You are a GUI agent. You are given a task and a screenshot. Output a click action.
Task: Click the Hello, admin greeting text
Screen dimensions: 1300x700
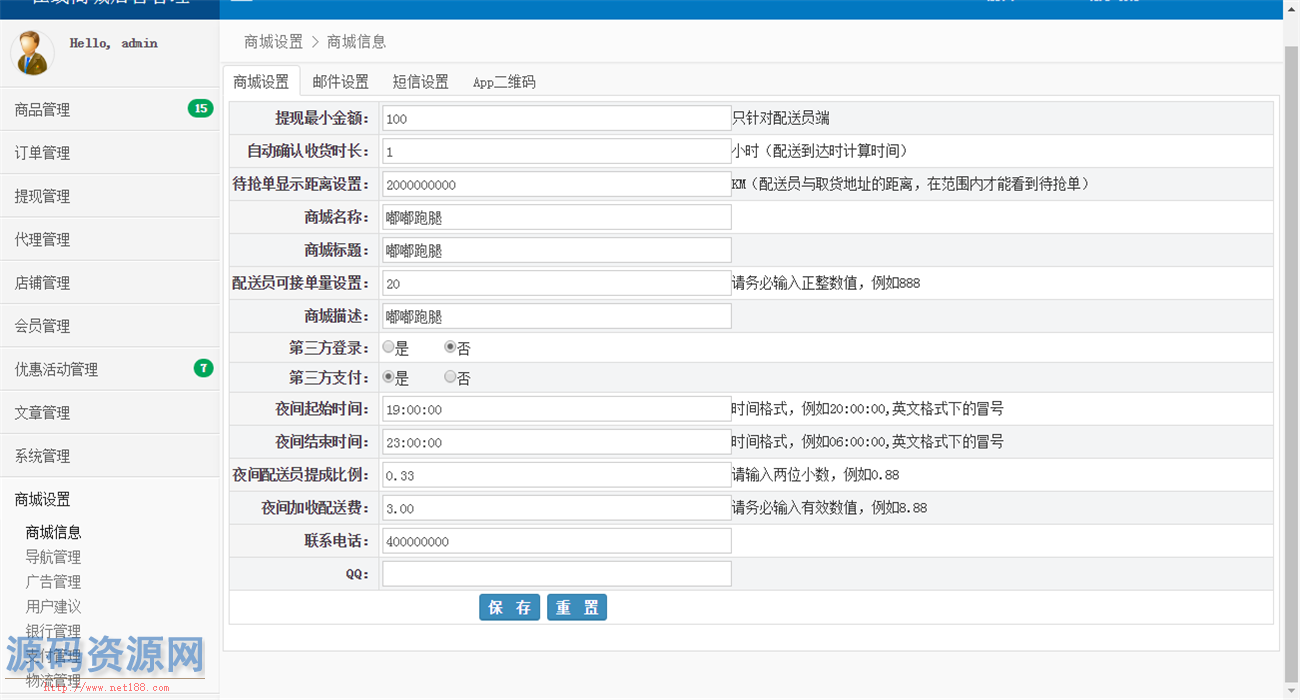(114, 43)
